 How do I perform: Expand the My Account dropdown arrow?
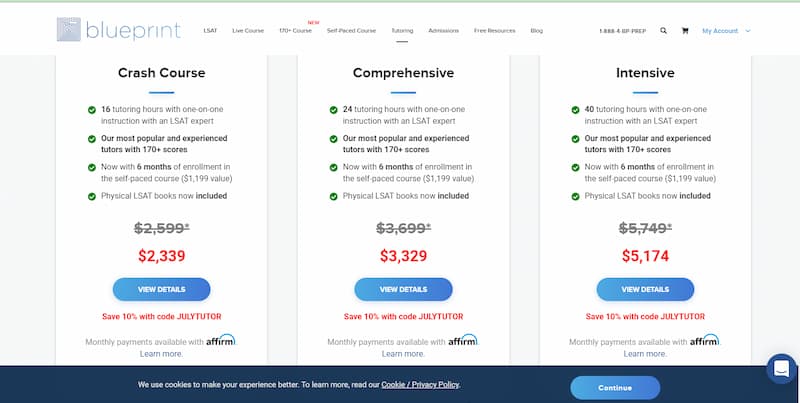(x=748, y=31)
